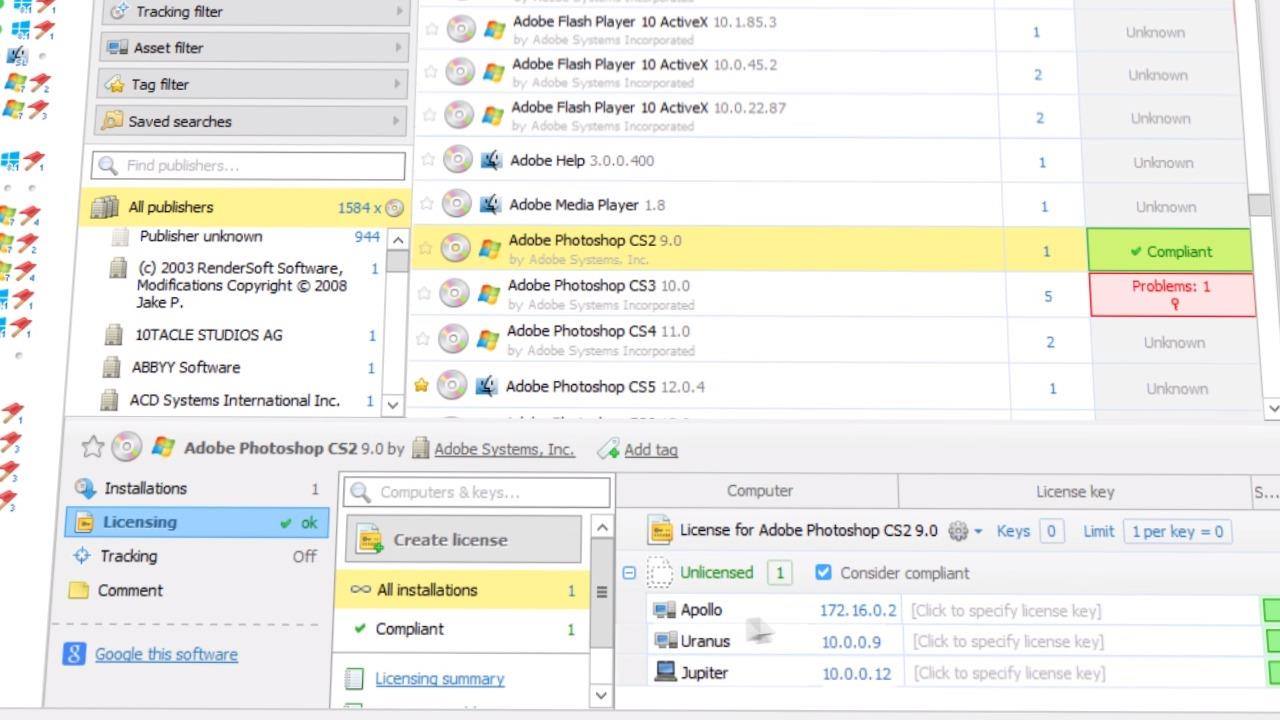Click the magnifier icon in Computers & keys box
This screenshot has height=720, width=1280.
362,492
